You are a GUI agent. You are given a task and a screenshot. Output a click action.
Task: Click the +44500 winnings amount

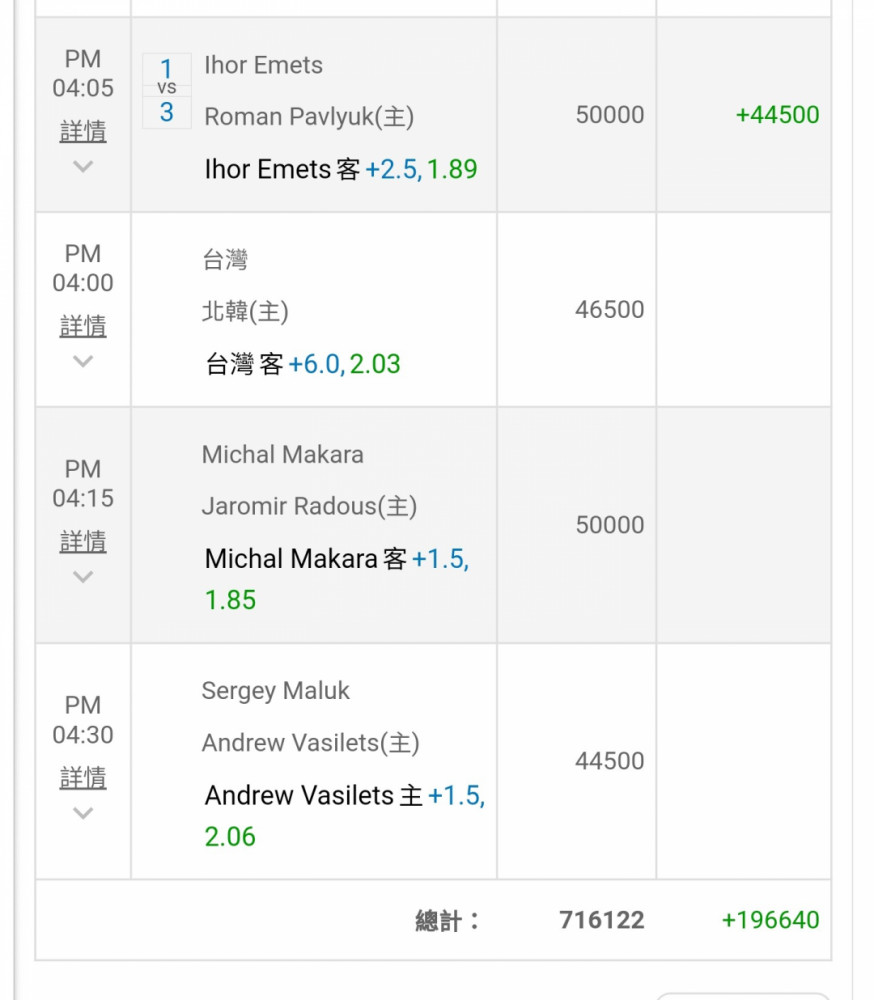[x=777, y=115]
